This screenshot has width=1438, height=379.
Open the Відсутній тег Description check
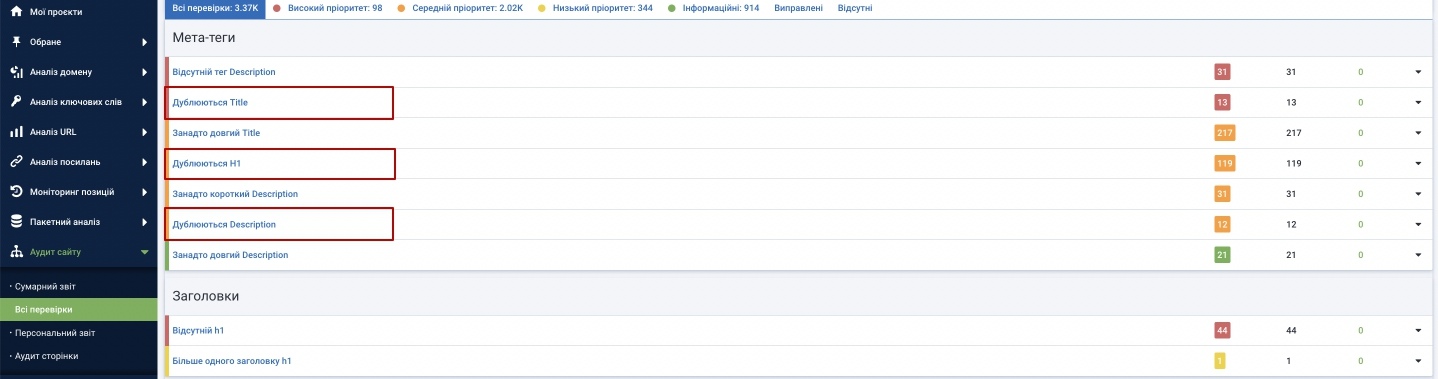click(x=224, y=72)
